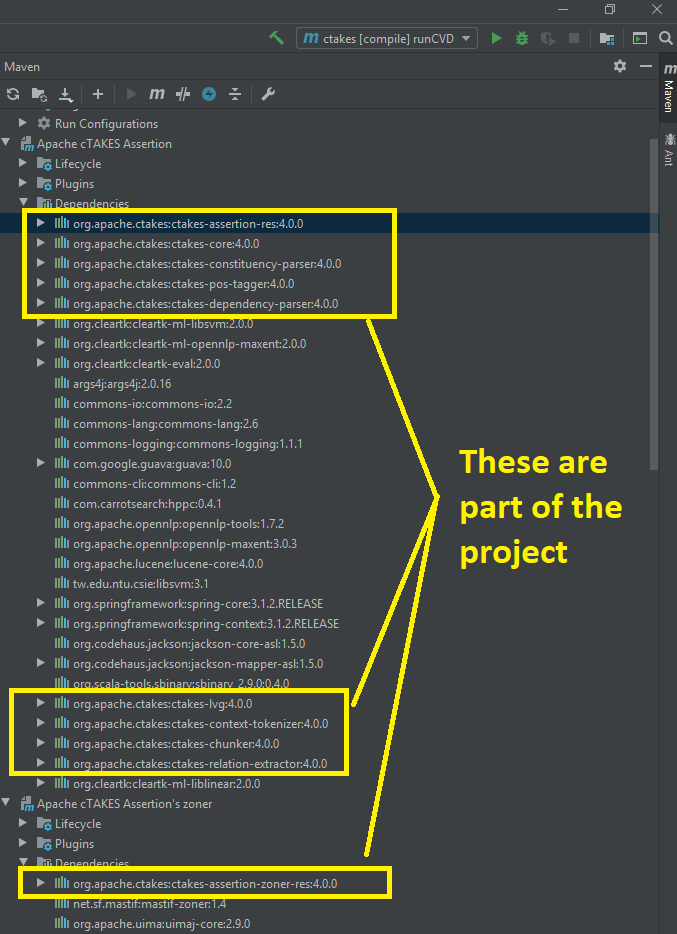Toggle Offline Mode blue circle icon
The width and height of the screenshot is (677, 934).
coord(209,94)
